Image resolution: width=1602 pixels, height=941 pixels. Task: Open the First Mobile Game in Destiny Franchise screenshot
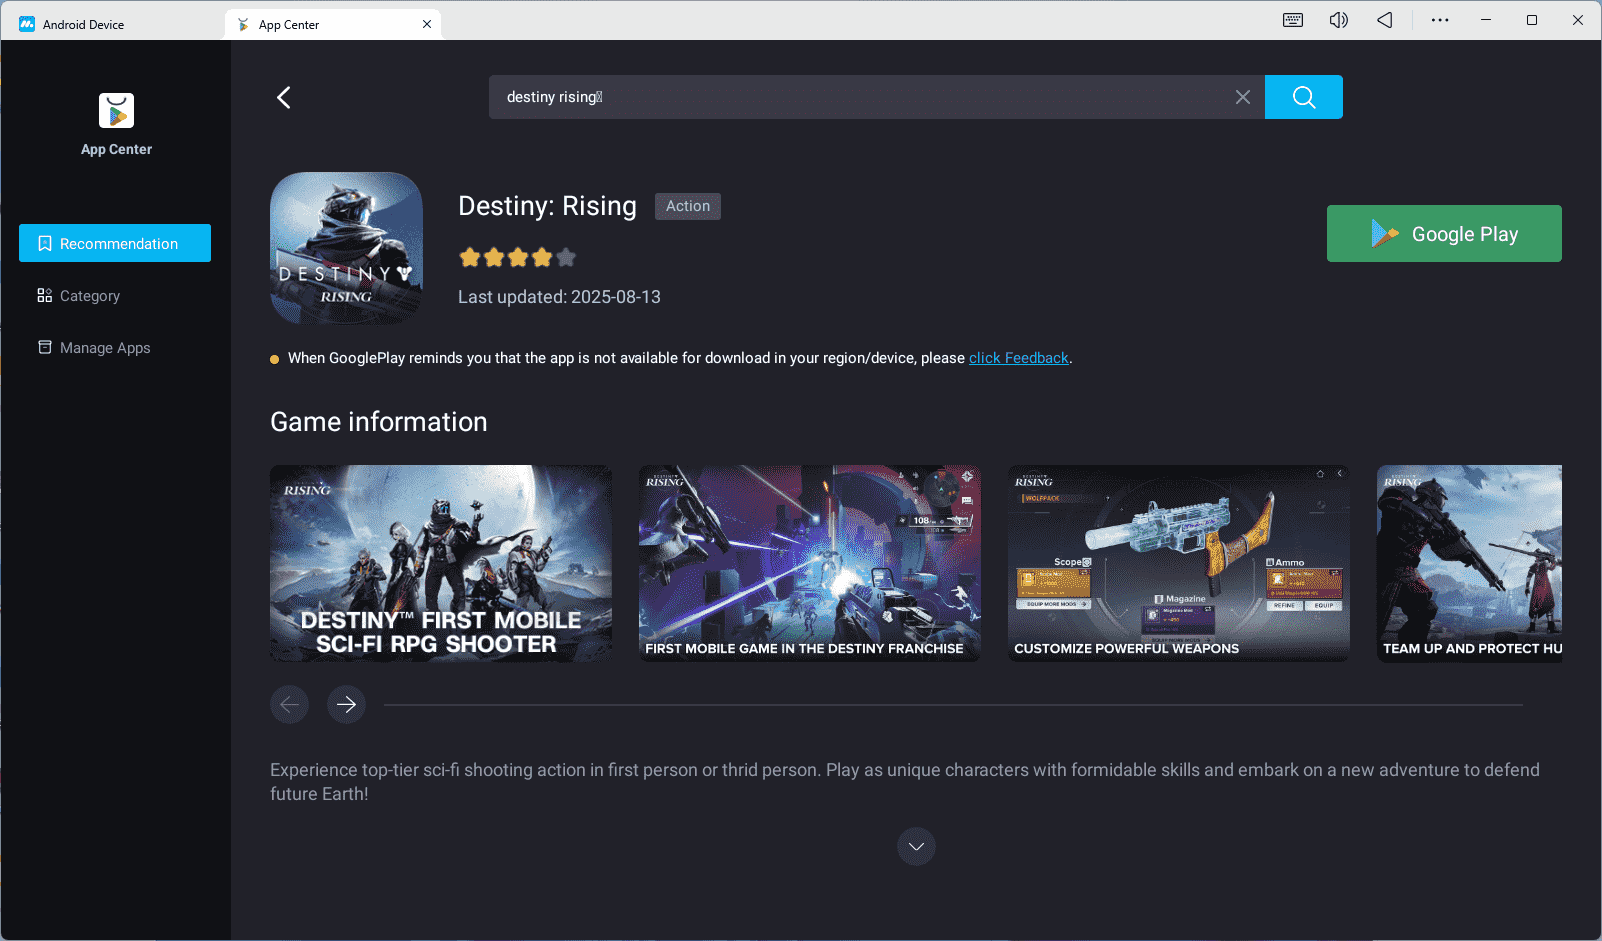(x=810, y=563)
